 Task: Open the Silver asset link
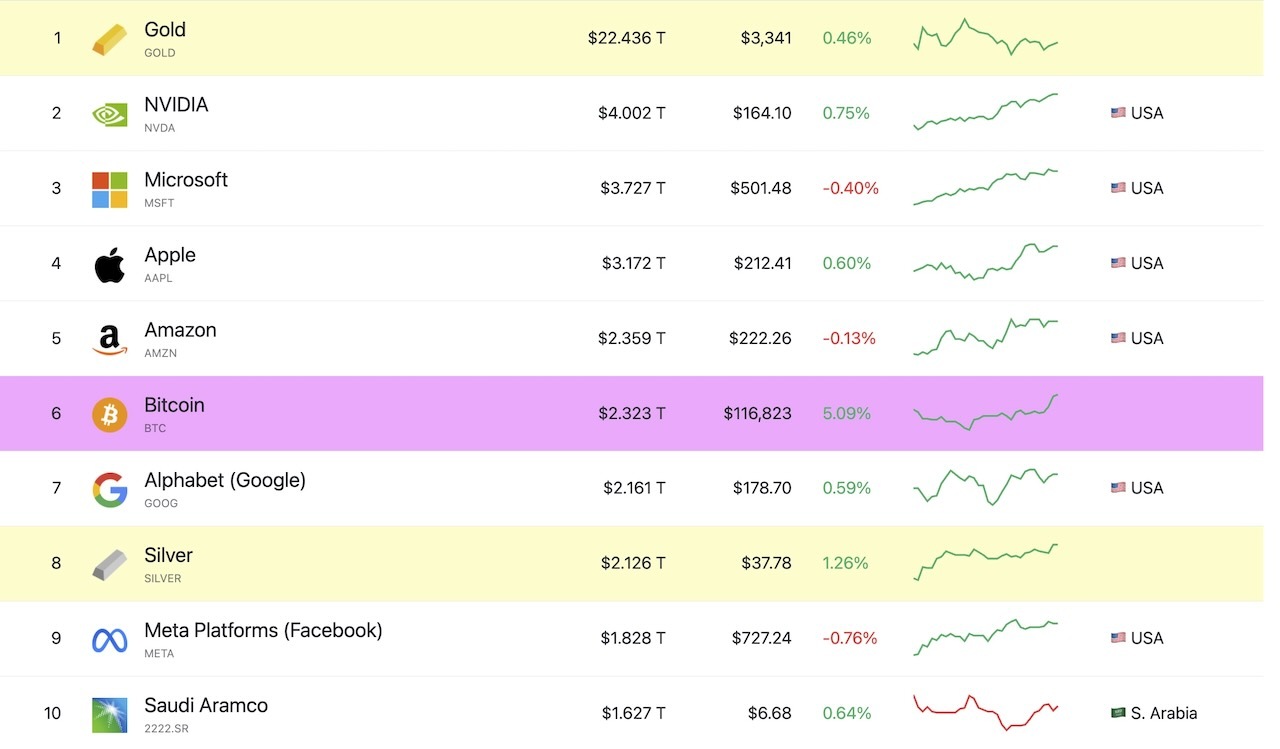pos(168,555)
